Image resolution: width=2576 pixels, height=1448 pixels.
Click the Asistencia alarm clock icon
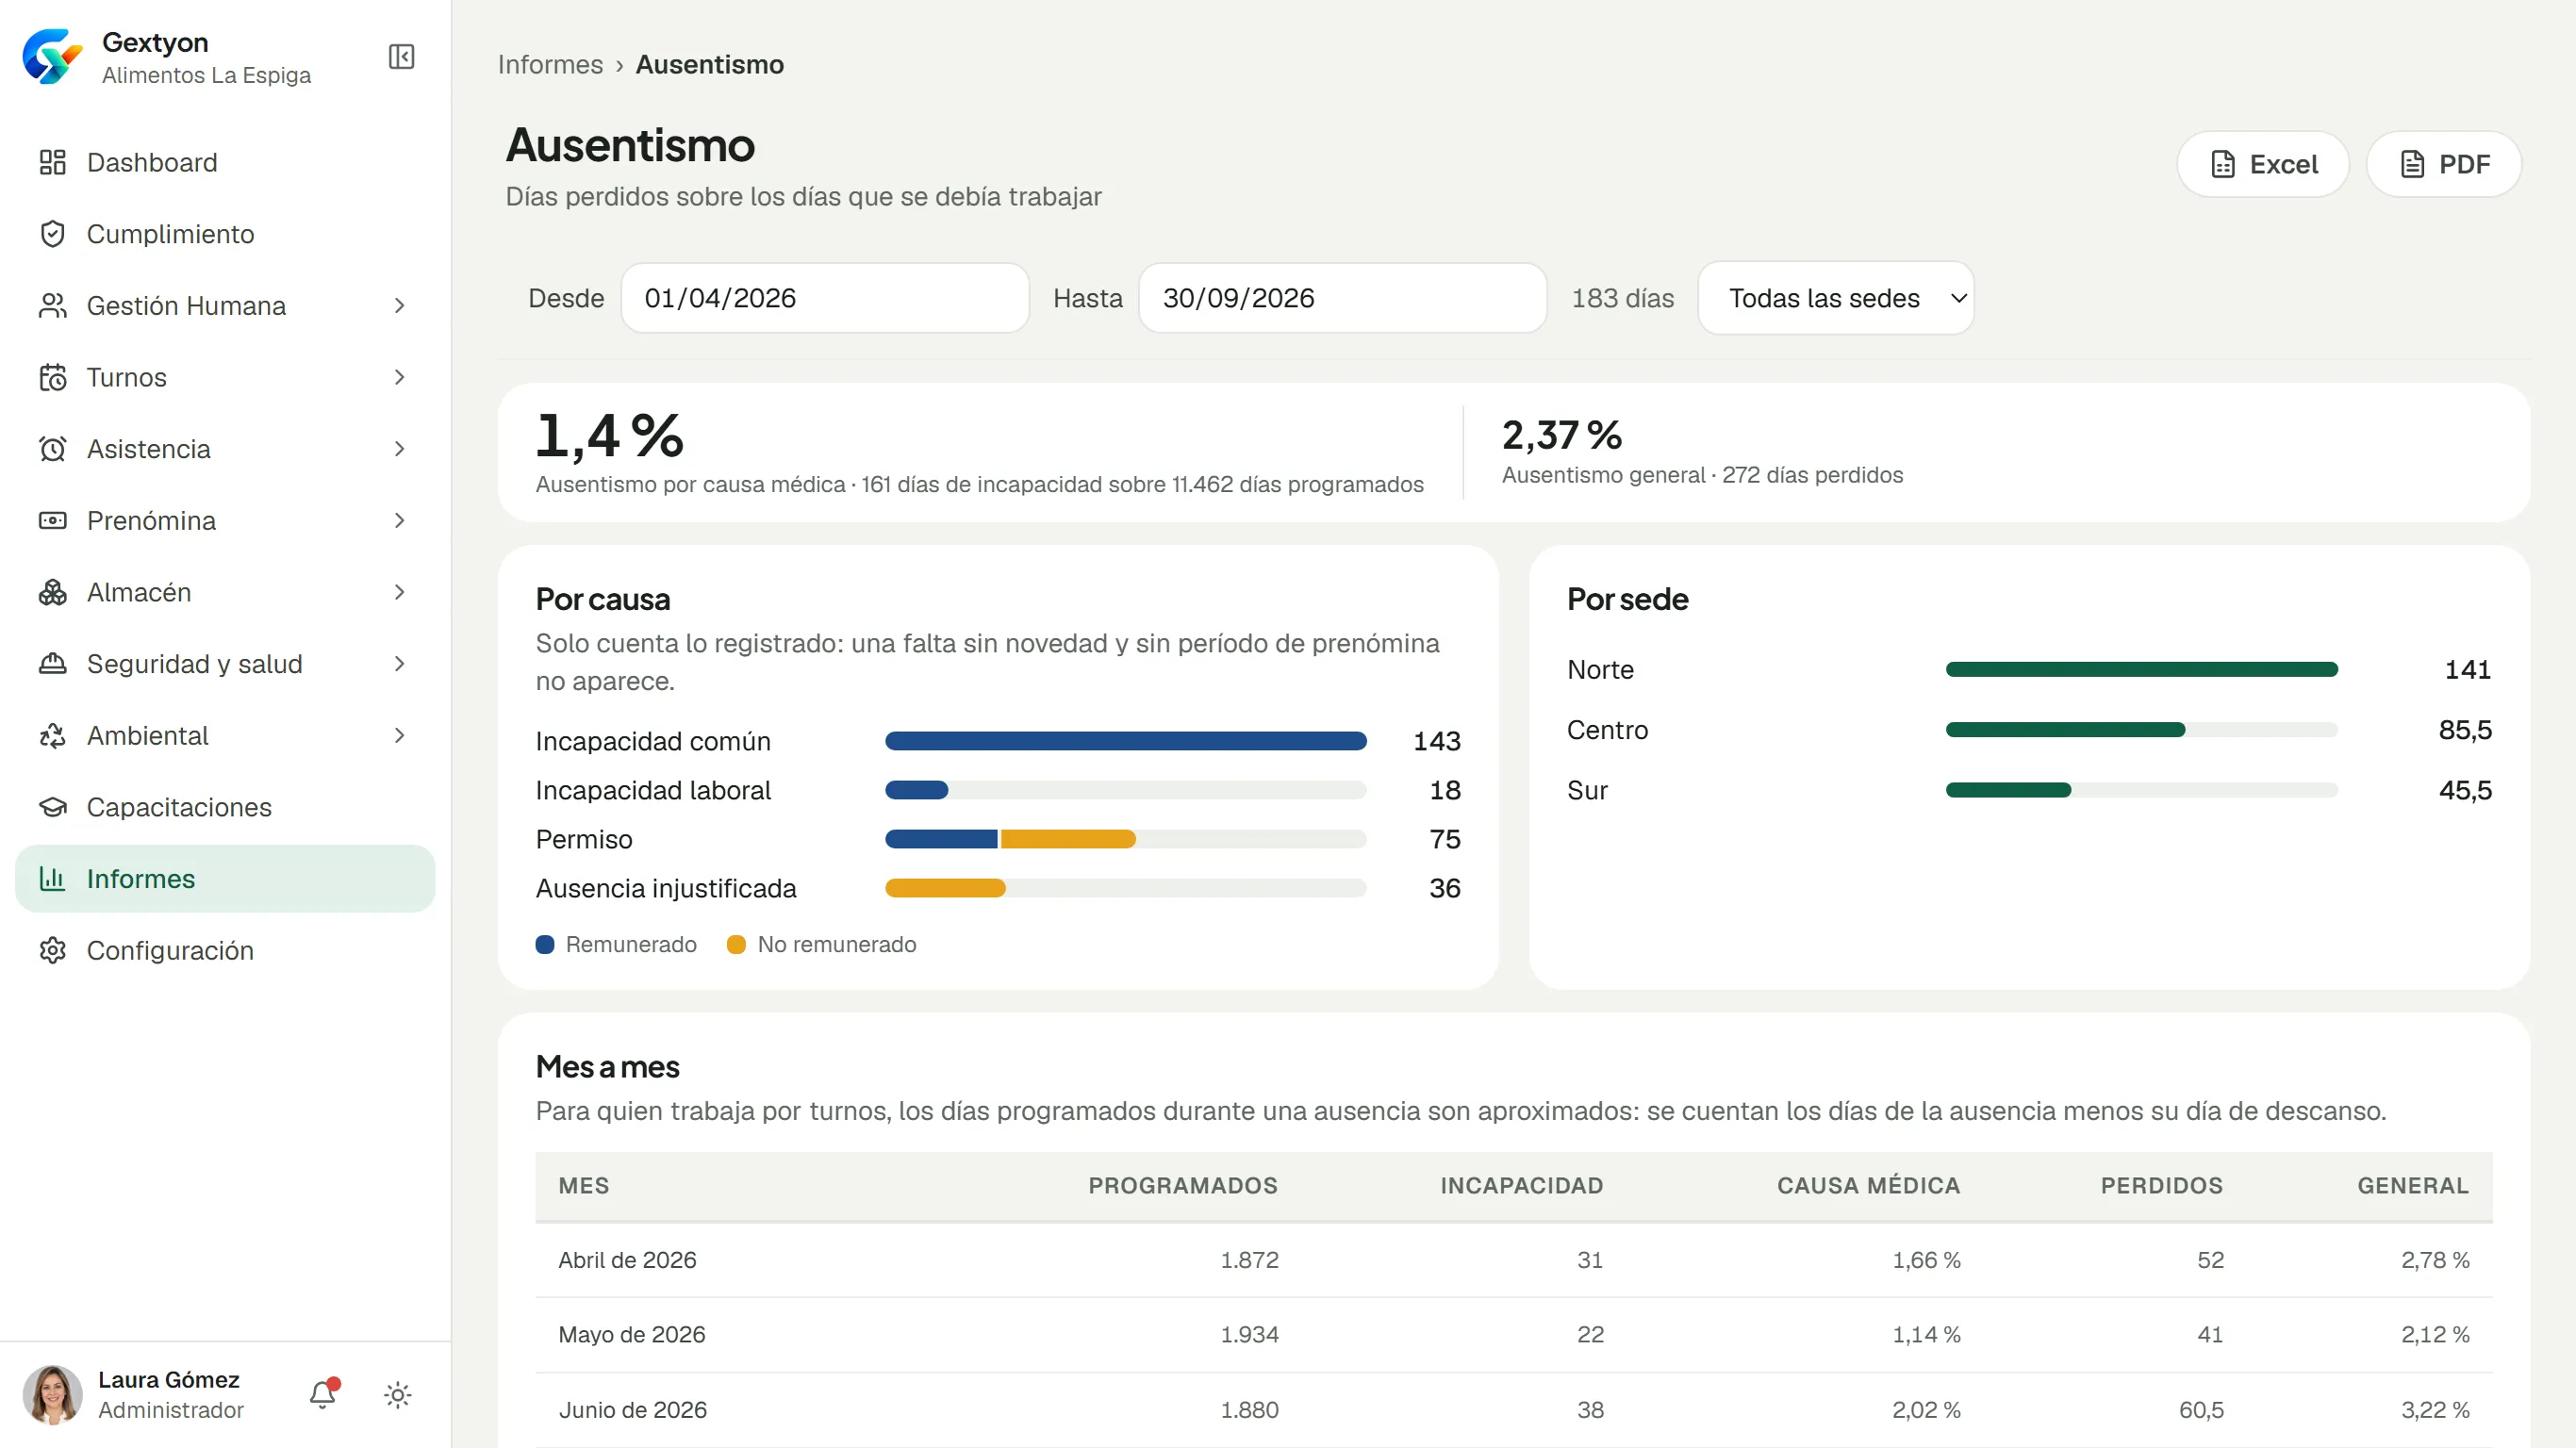tap(52, 449)
